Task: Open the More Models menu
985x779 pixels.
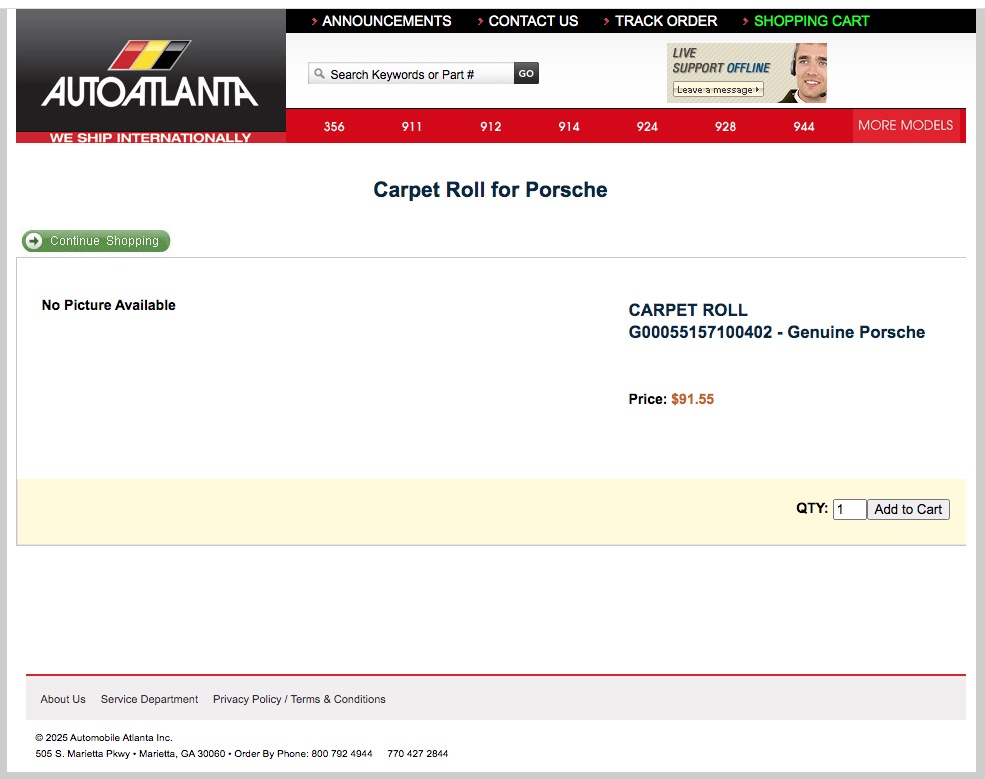Action: [905, 126]
